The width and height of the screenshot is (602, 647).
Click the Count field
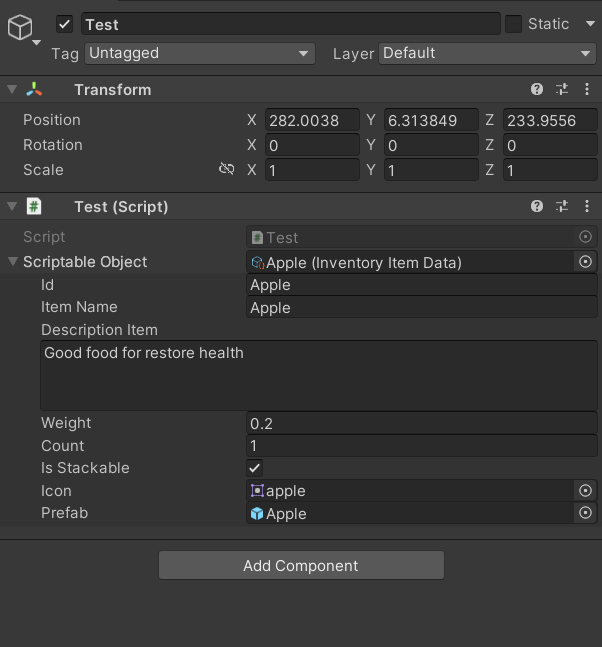coord(422,446)
